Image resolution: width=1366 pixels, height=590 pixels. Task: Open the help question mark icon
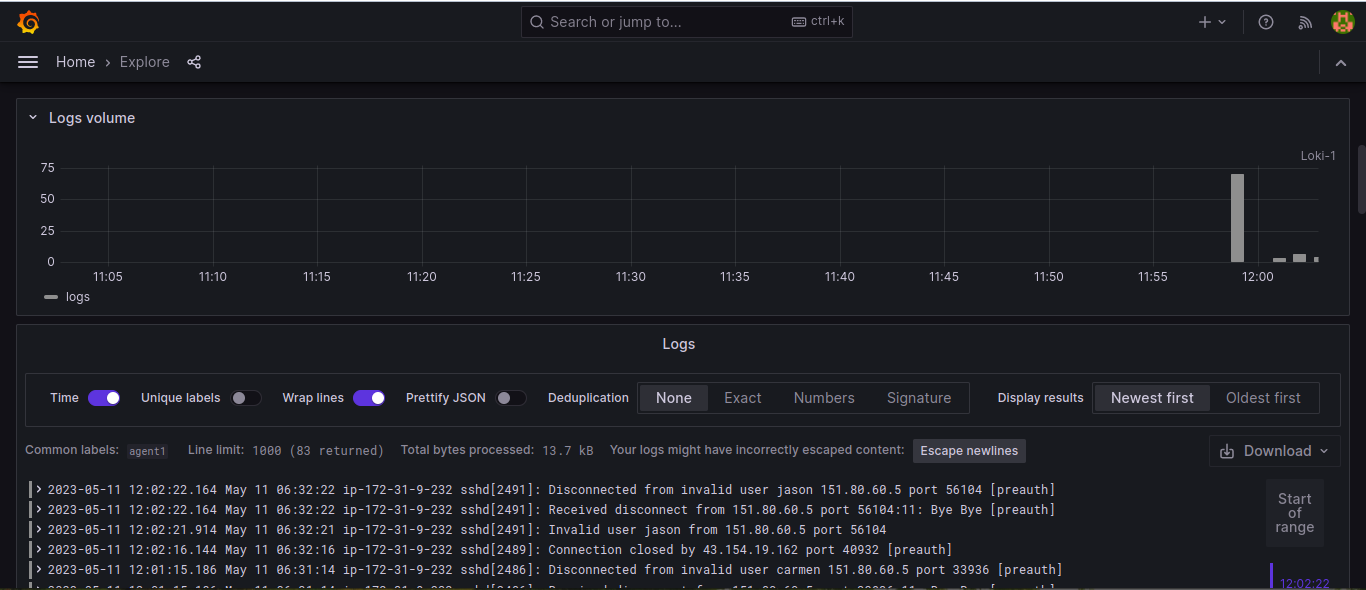pyautogui.click(x=1266, y=22)
